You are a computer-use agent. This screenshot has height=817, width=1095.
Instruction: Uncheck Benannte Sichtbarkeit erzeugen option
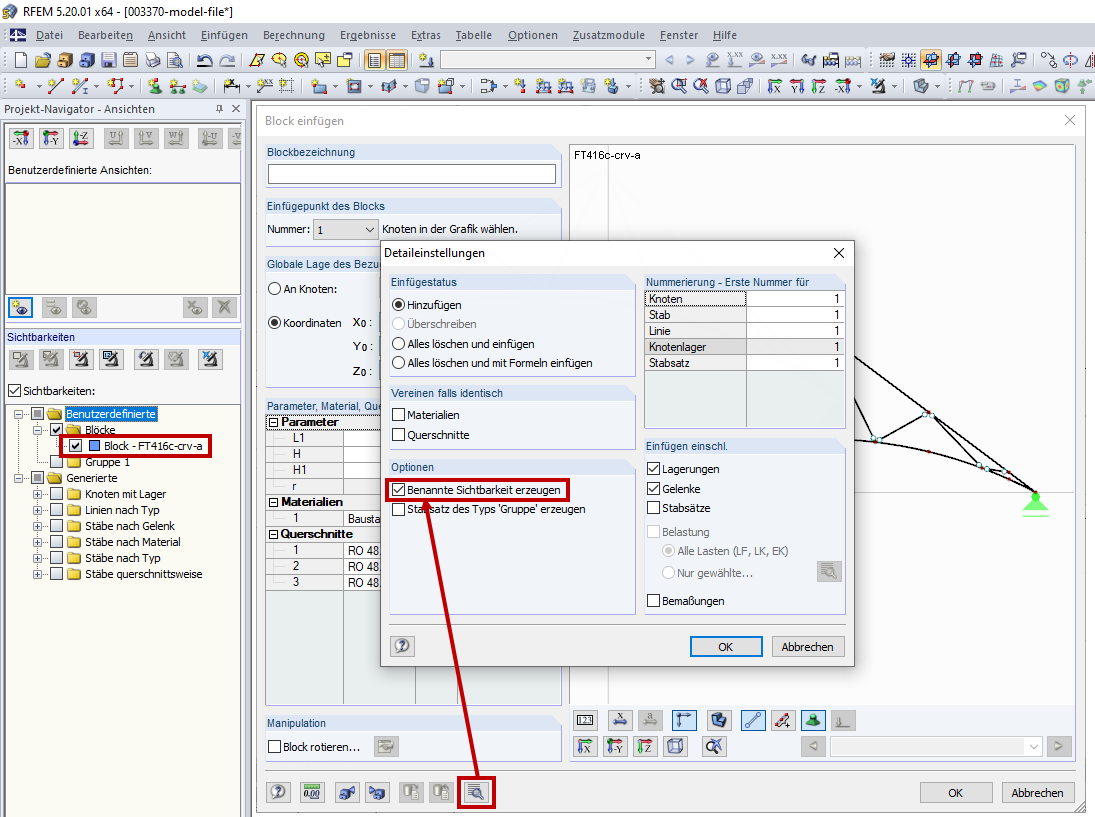pyautogui.click(x=398, y=490)
